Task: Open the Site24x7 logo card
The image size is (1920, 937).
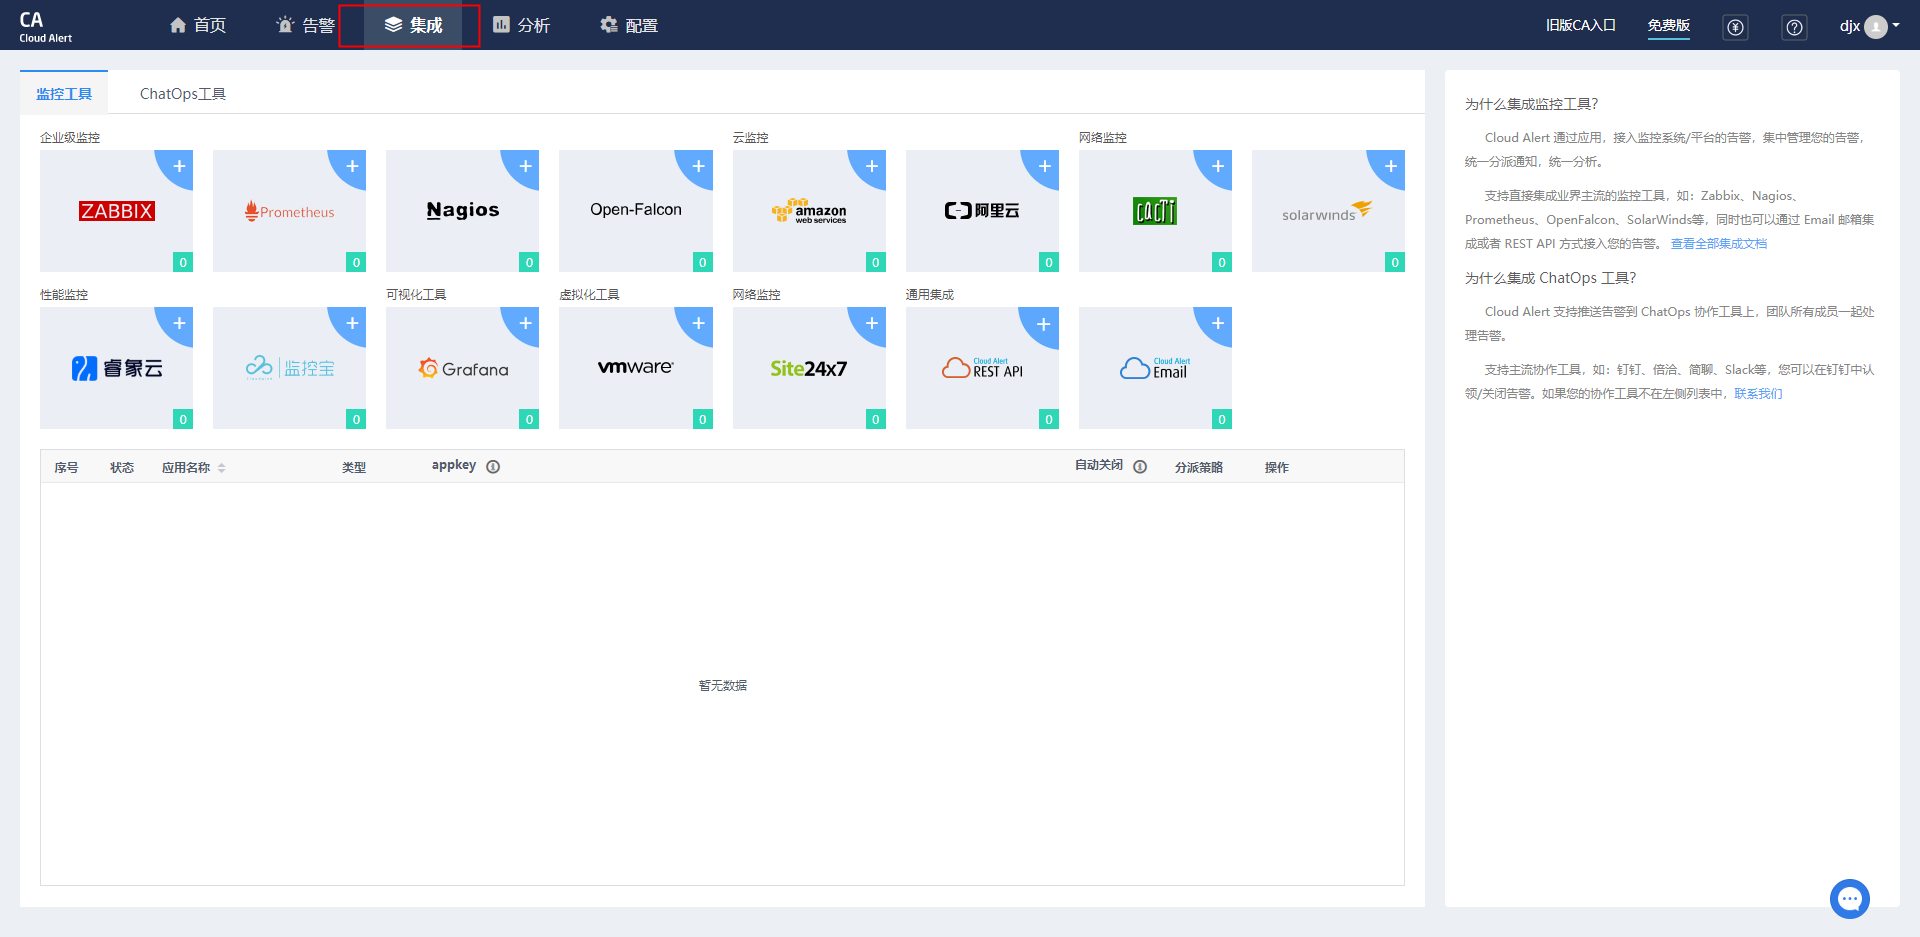Action: [x=809, y=368]
